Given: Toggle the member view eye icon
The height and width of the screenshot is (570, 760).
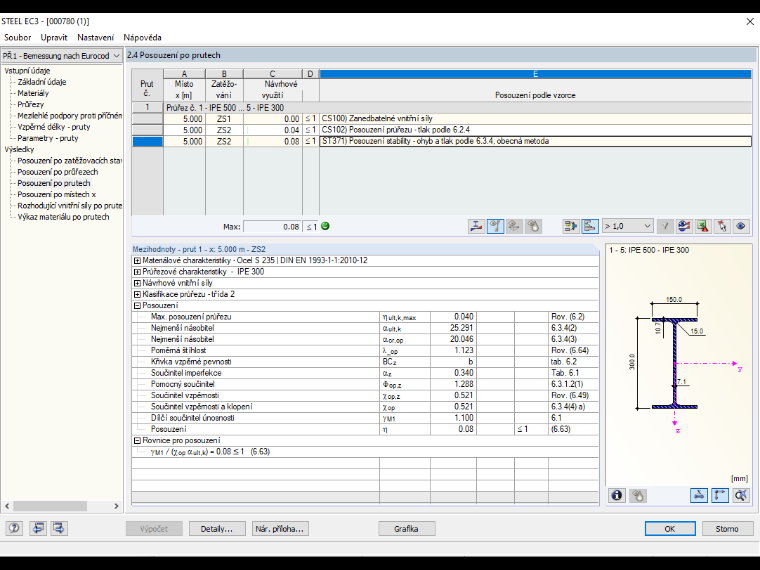Looking at the screenshot, I should tap(495, 226).
